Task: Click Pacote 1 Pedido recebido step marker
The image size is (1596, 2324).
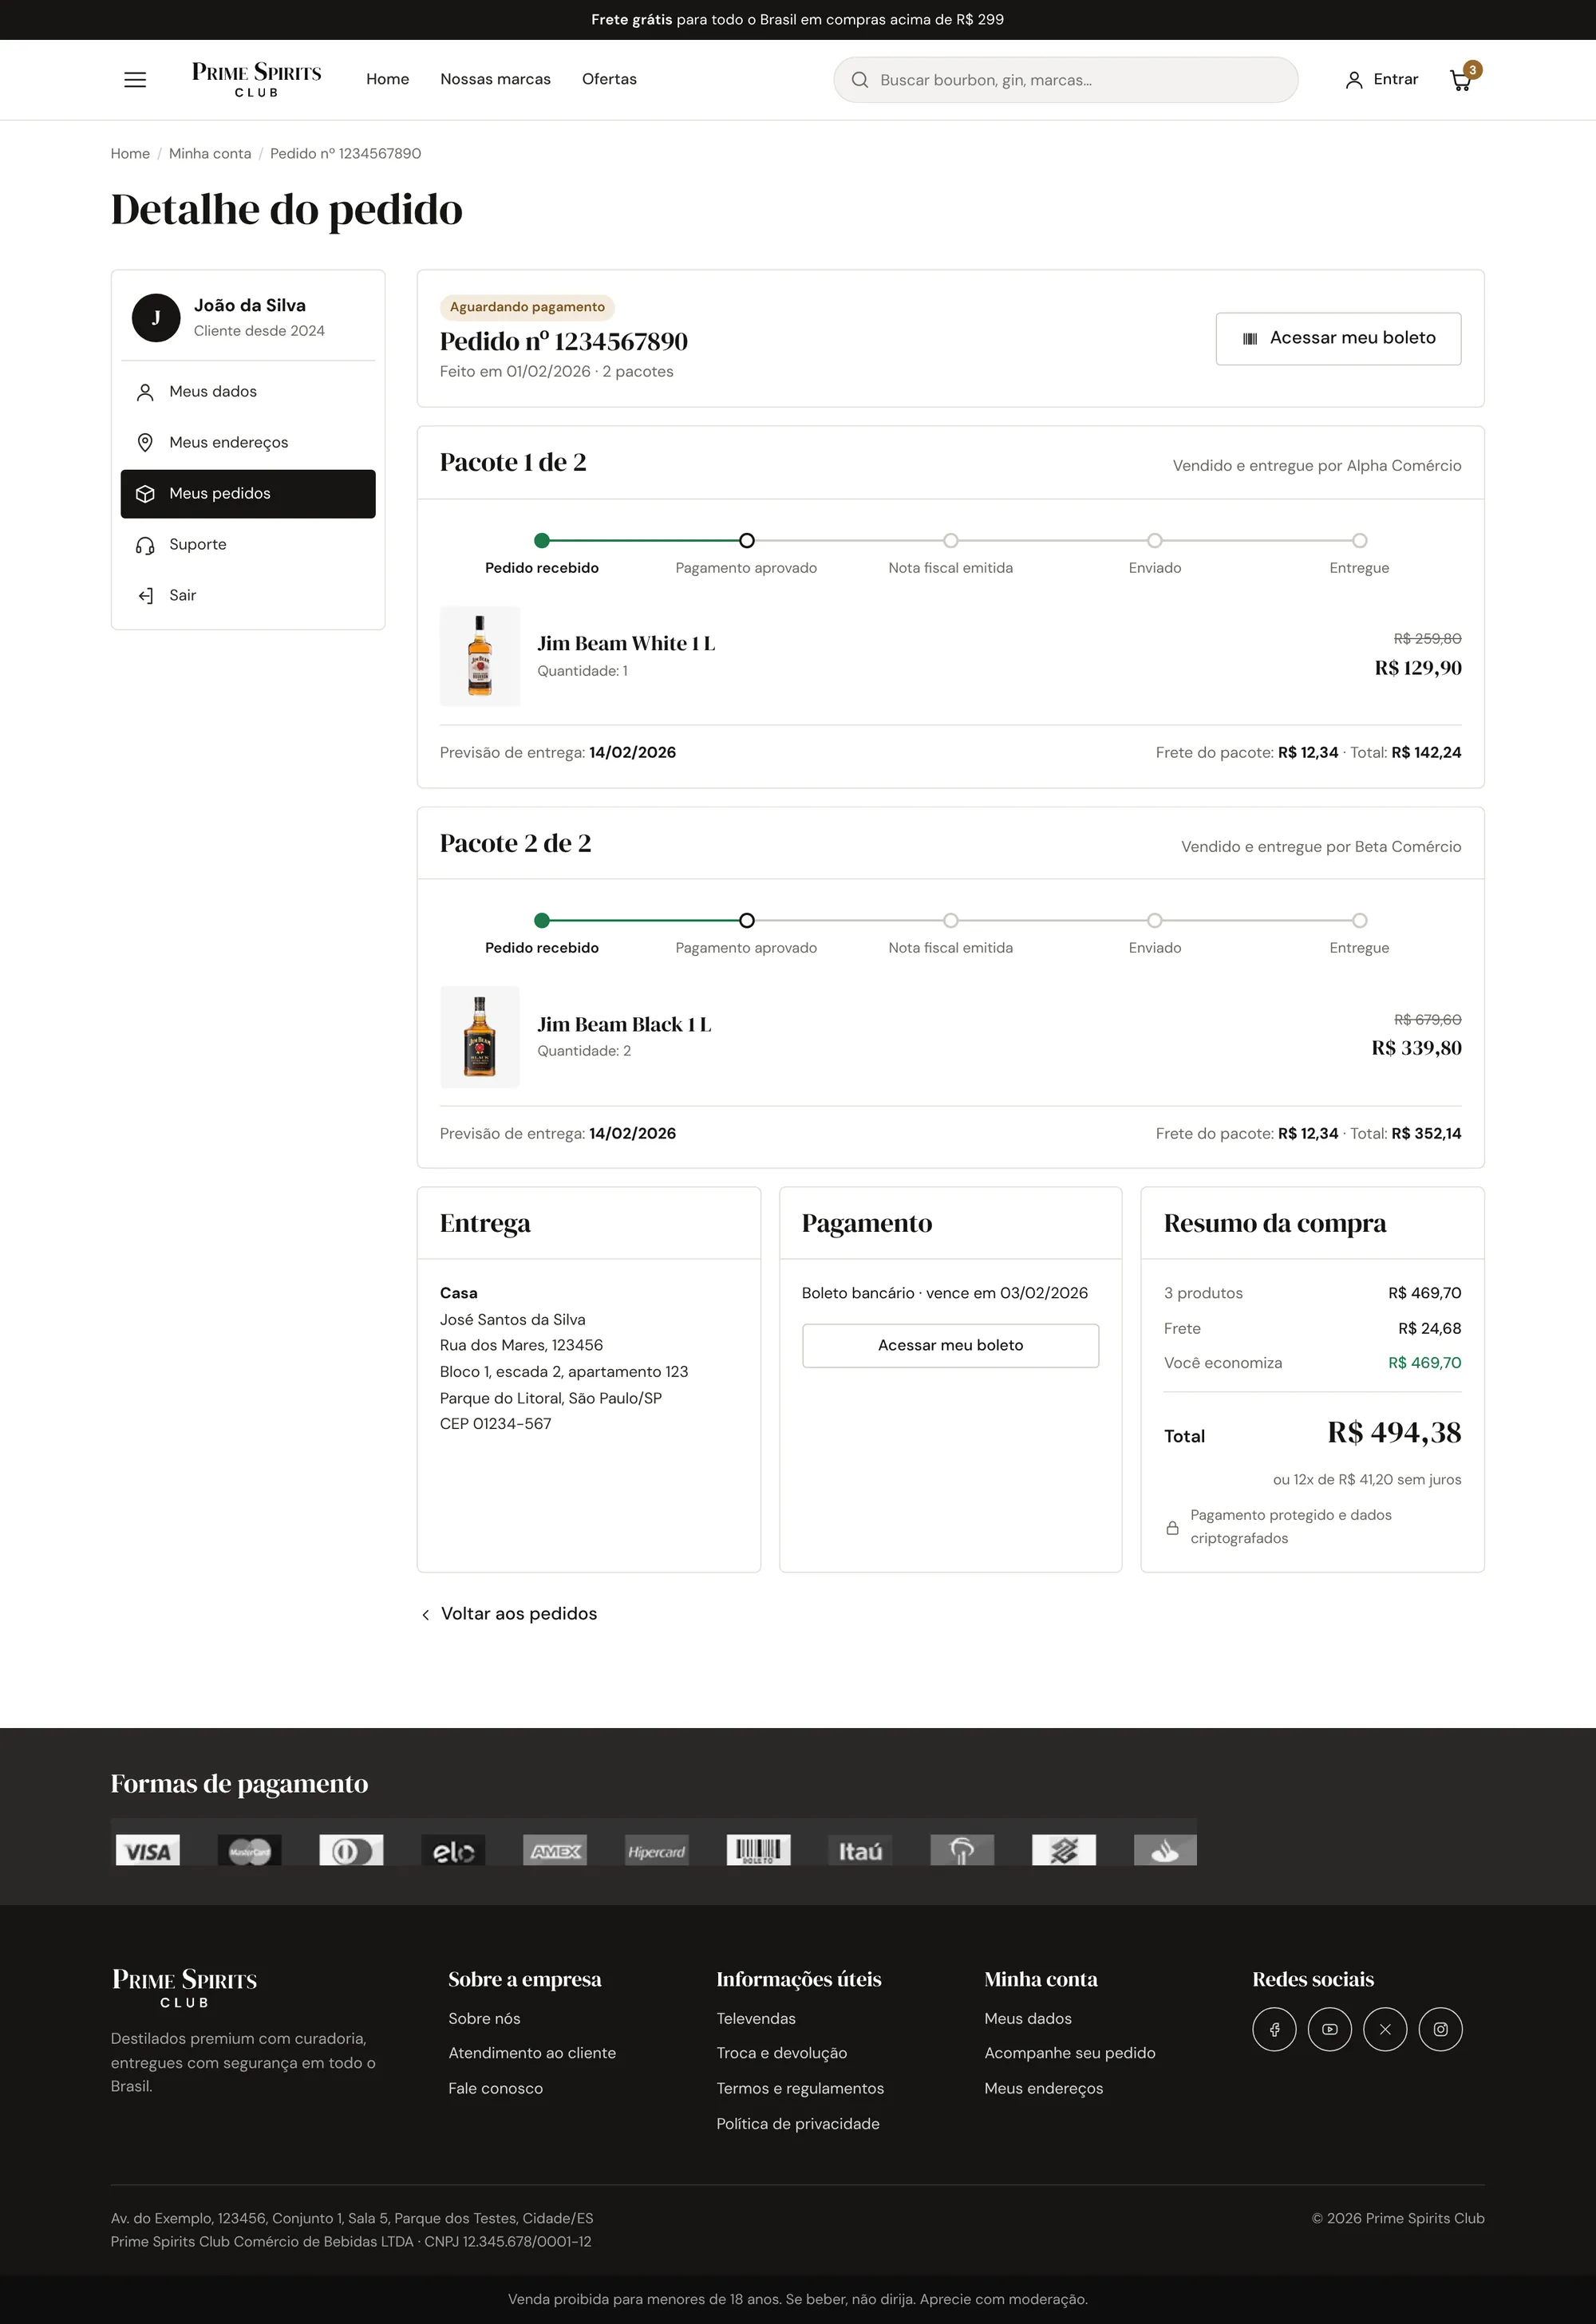Action: pos(542,541)
